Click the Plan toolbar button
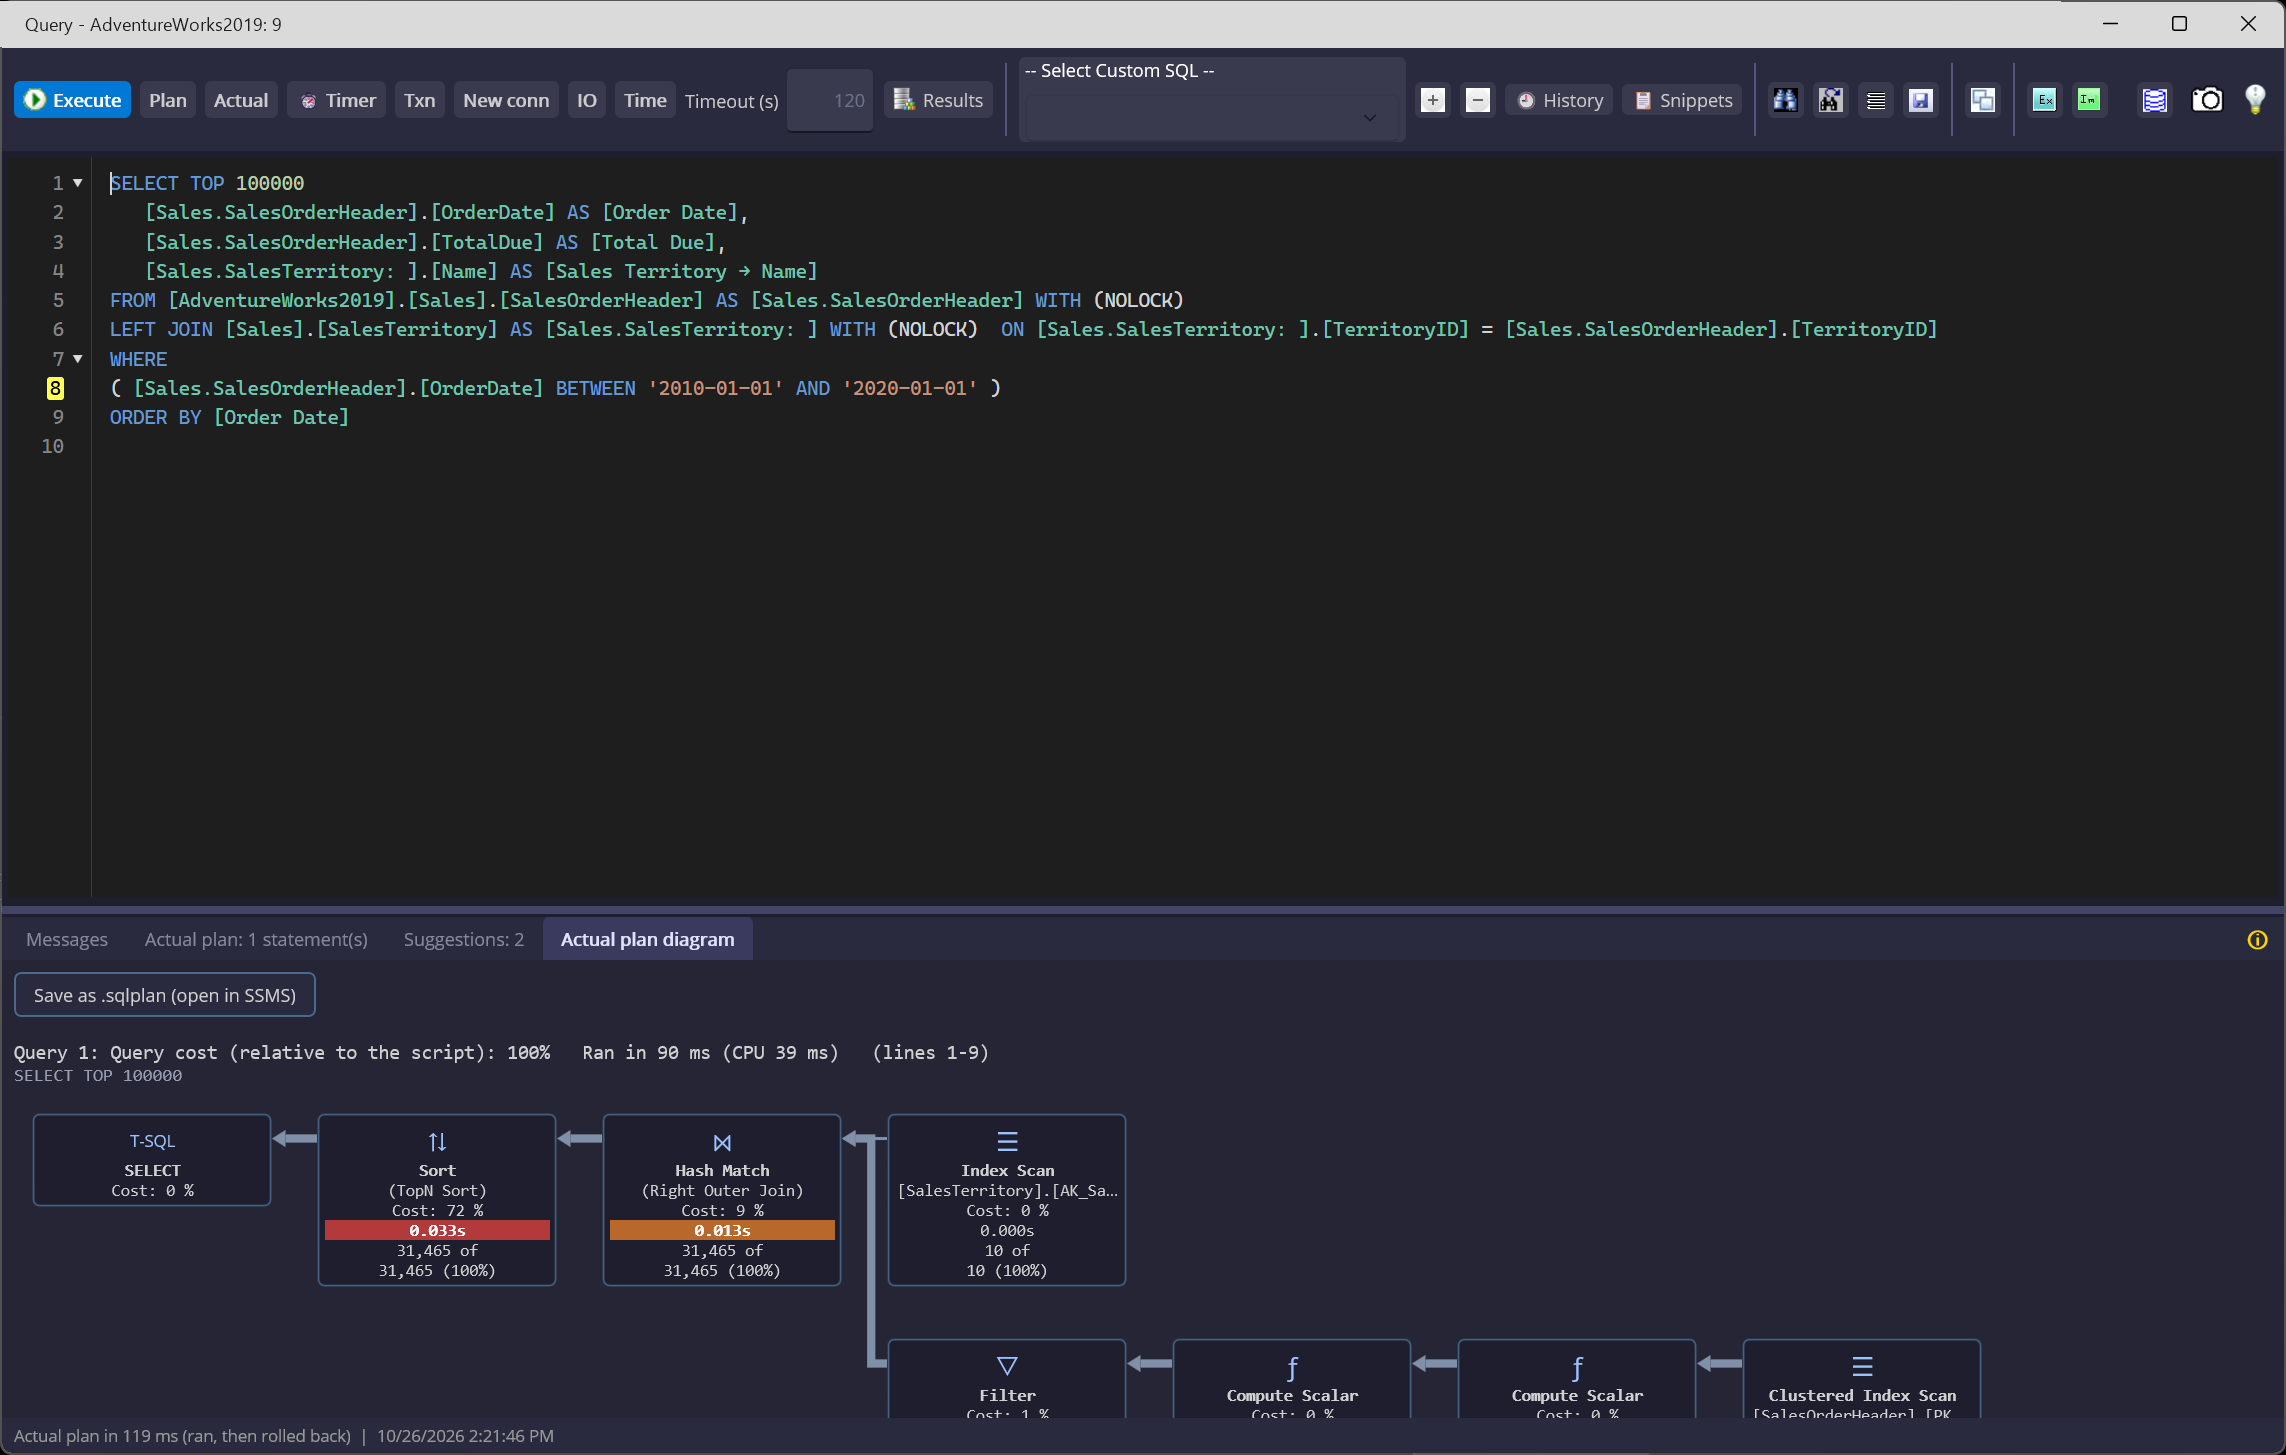 167,100
